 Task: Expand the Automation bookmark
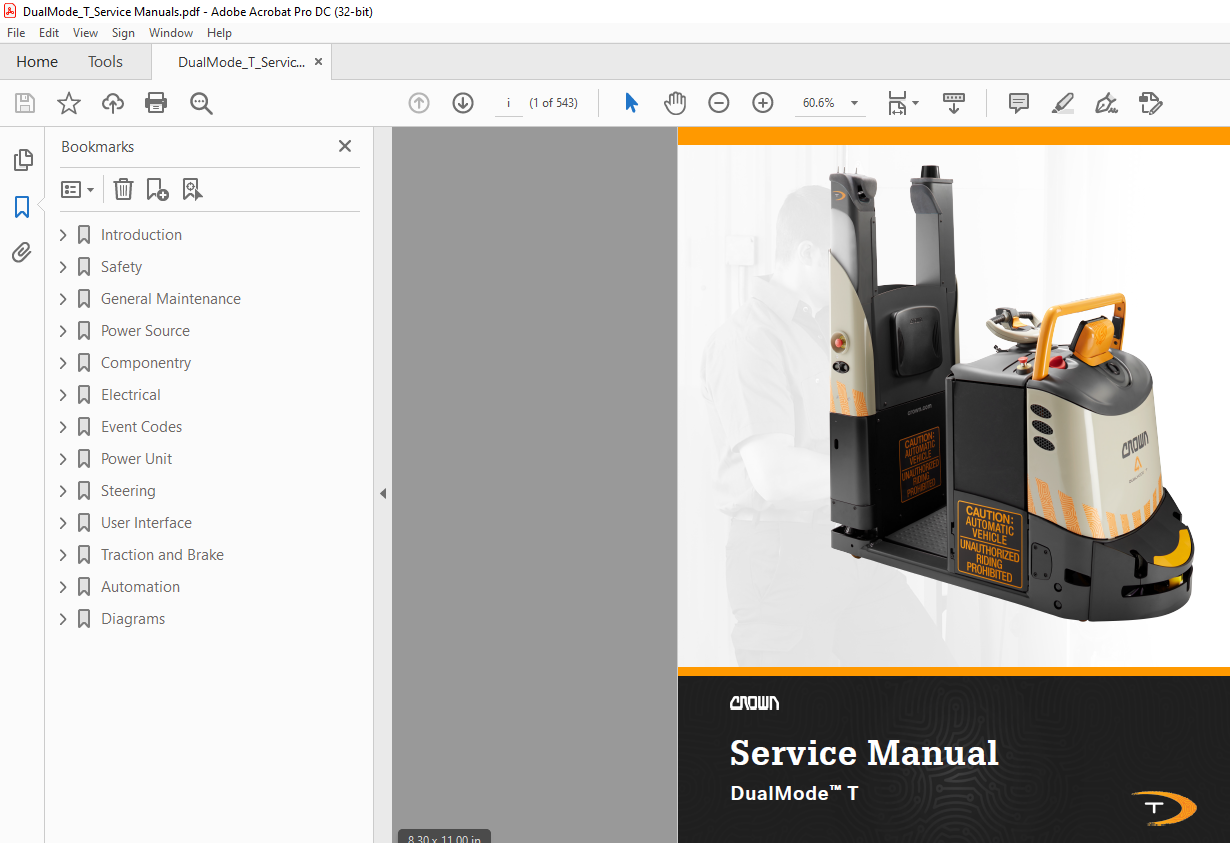point(63,587)
